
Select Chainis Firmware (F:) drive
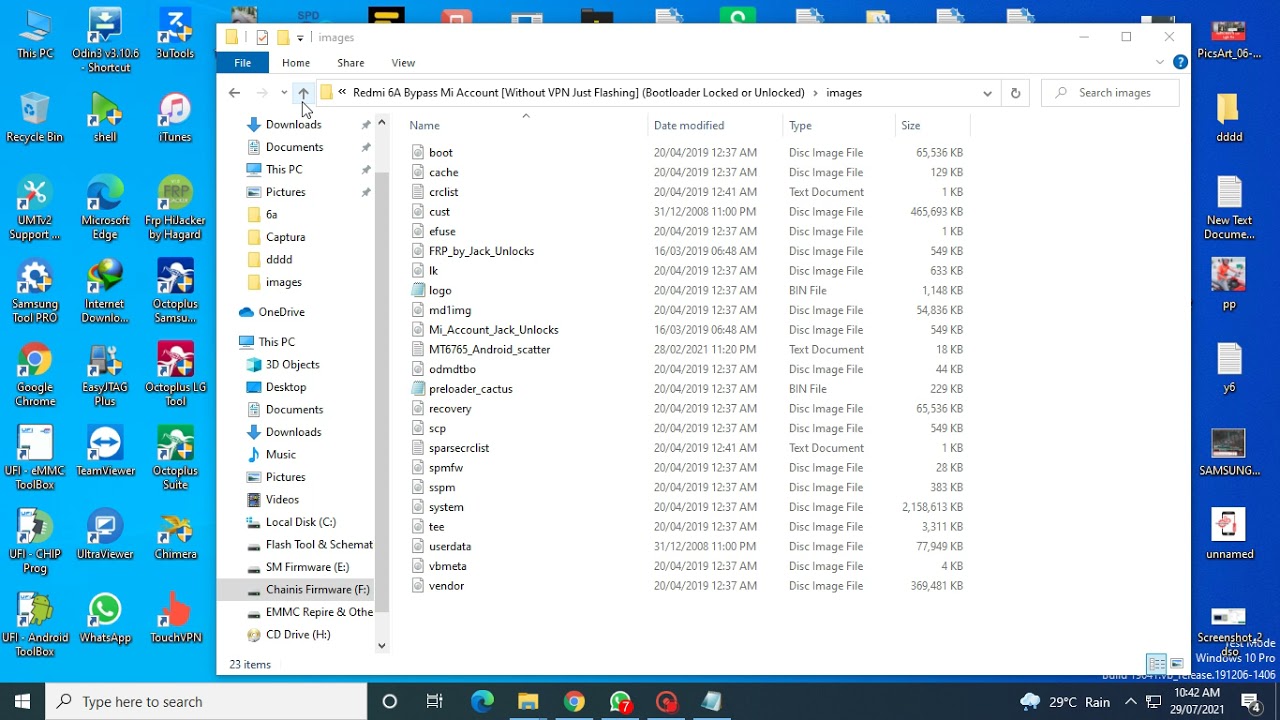317,590
